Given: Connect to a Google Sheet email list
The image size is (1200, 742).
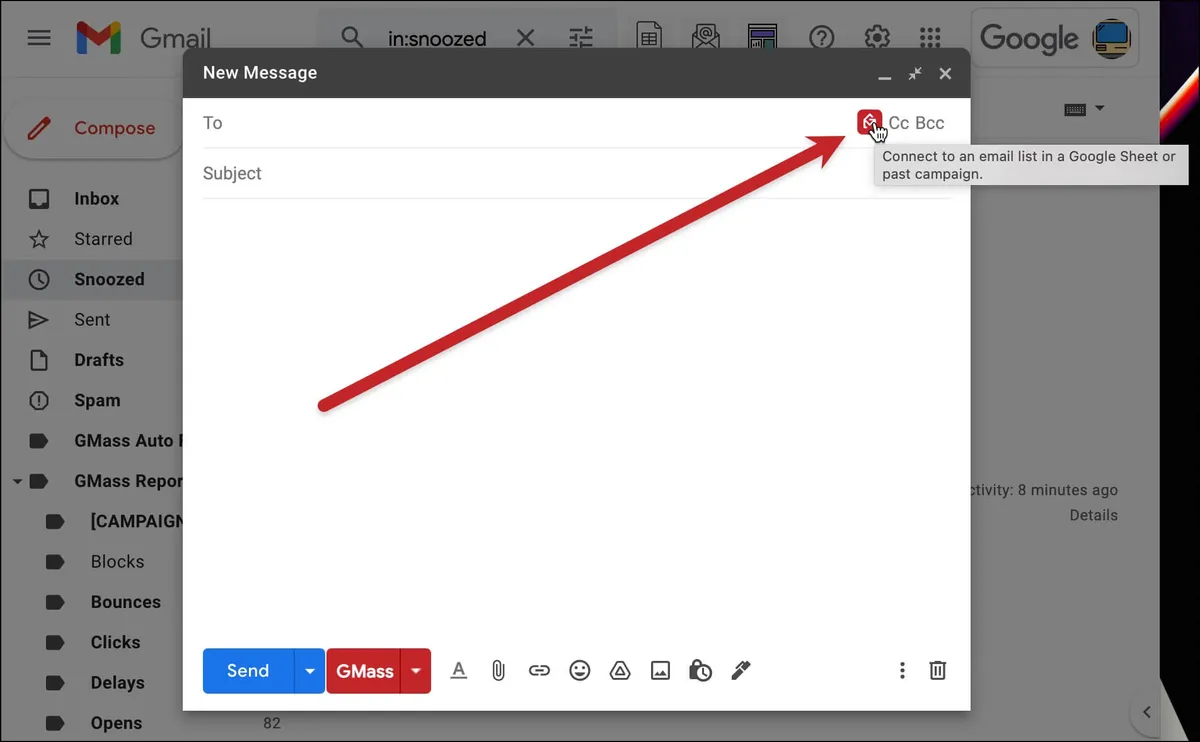Looking at the screenshot, I should point(869,123).
